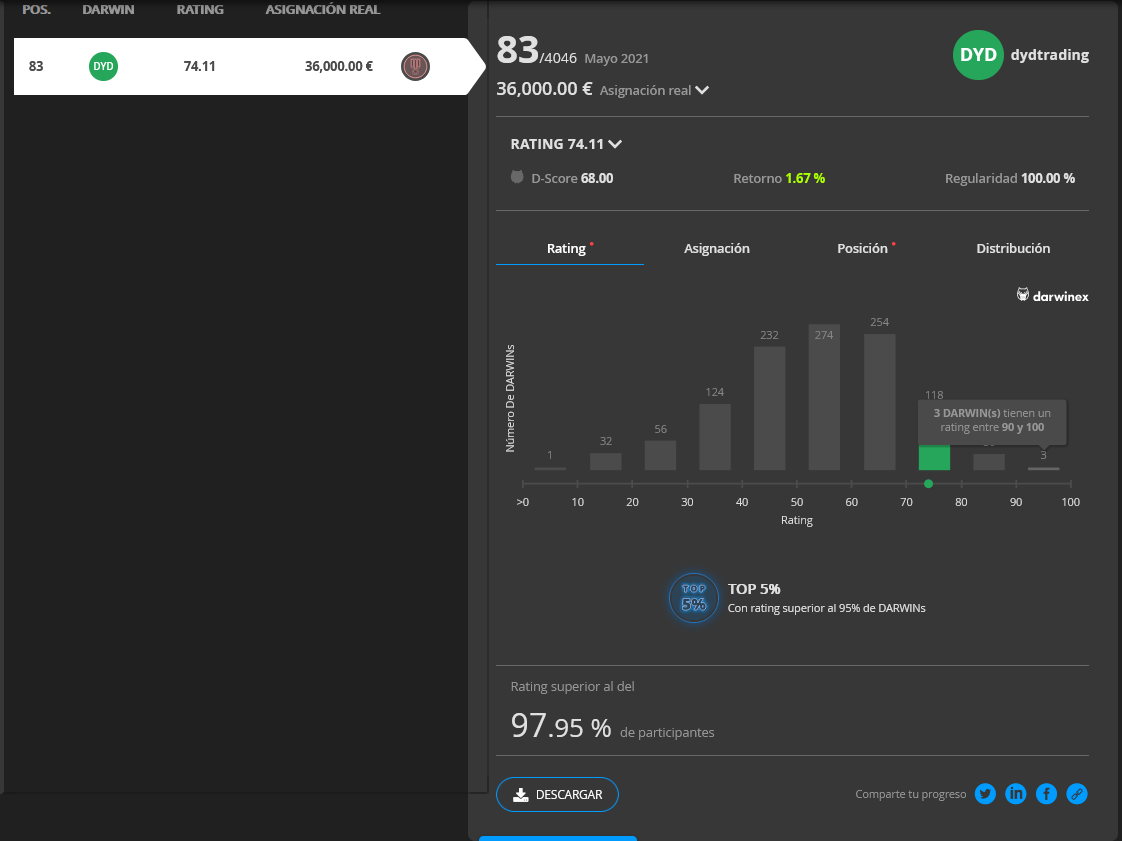
Task: Click the histogram bar labeled 274
Action: tap(824, 398)
